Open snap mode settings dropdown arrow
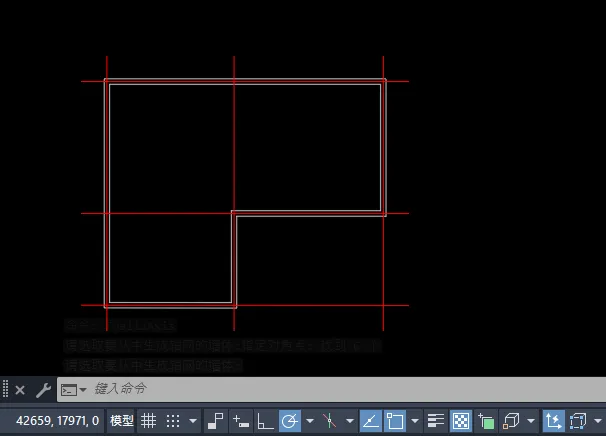606x436 pixels. (x=193, y=421)
